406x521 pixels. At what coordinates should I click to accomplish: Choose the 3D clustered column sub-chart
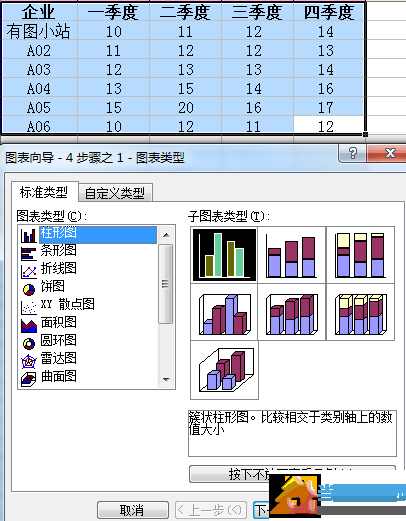pos(224,312)
